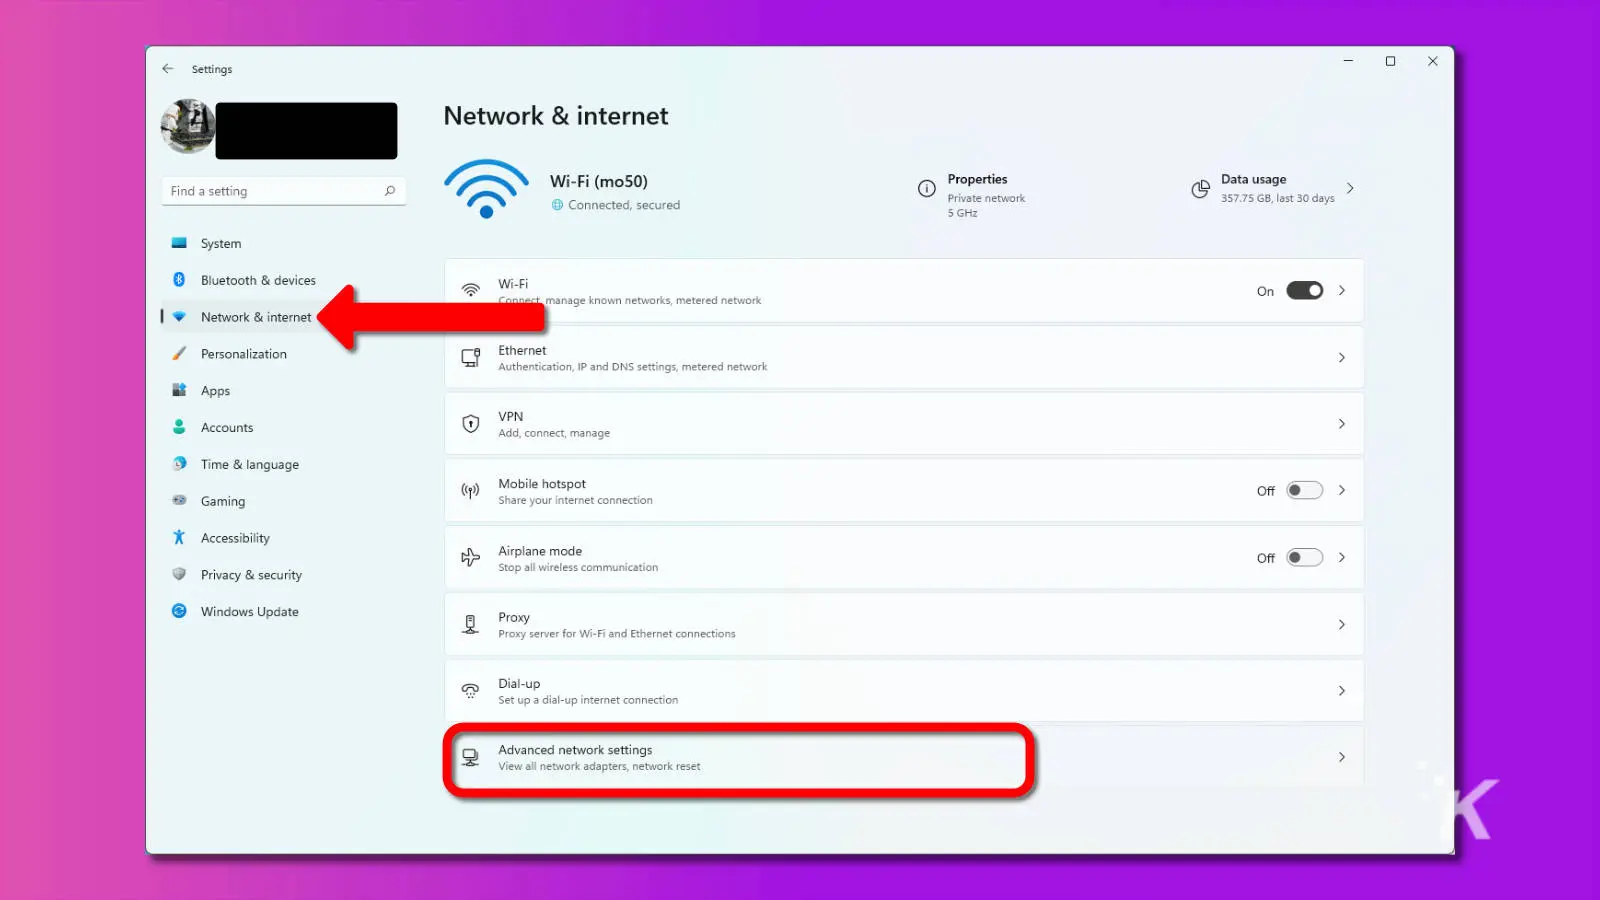
Task: Click the Advanced network settings icon
Action: pyautogui.click(x=470, y=757)
